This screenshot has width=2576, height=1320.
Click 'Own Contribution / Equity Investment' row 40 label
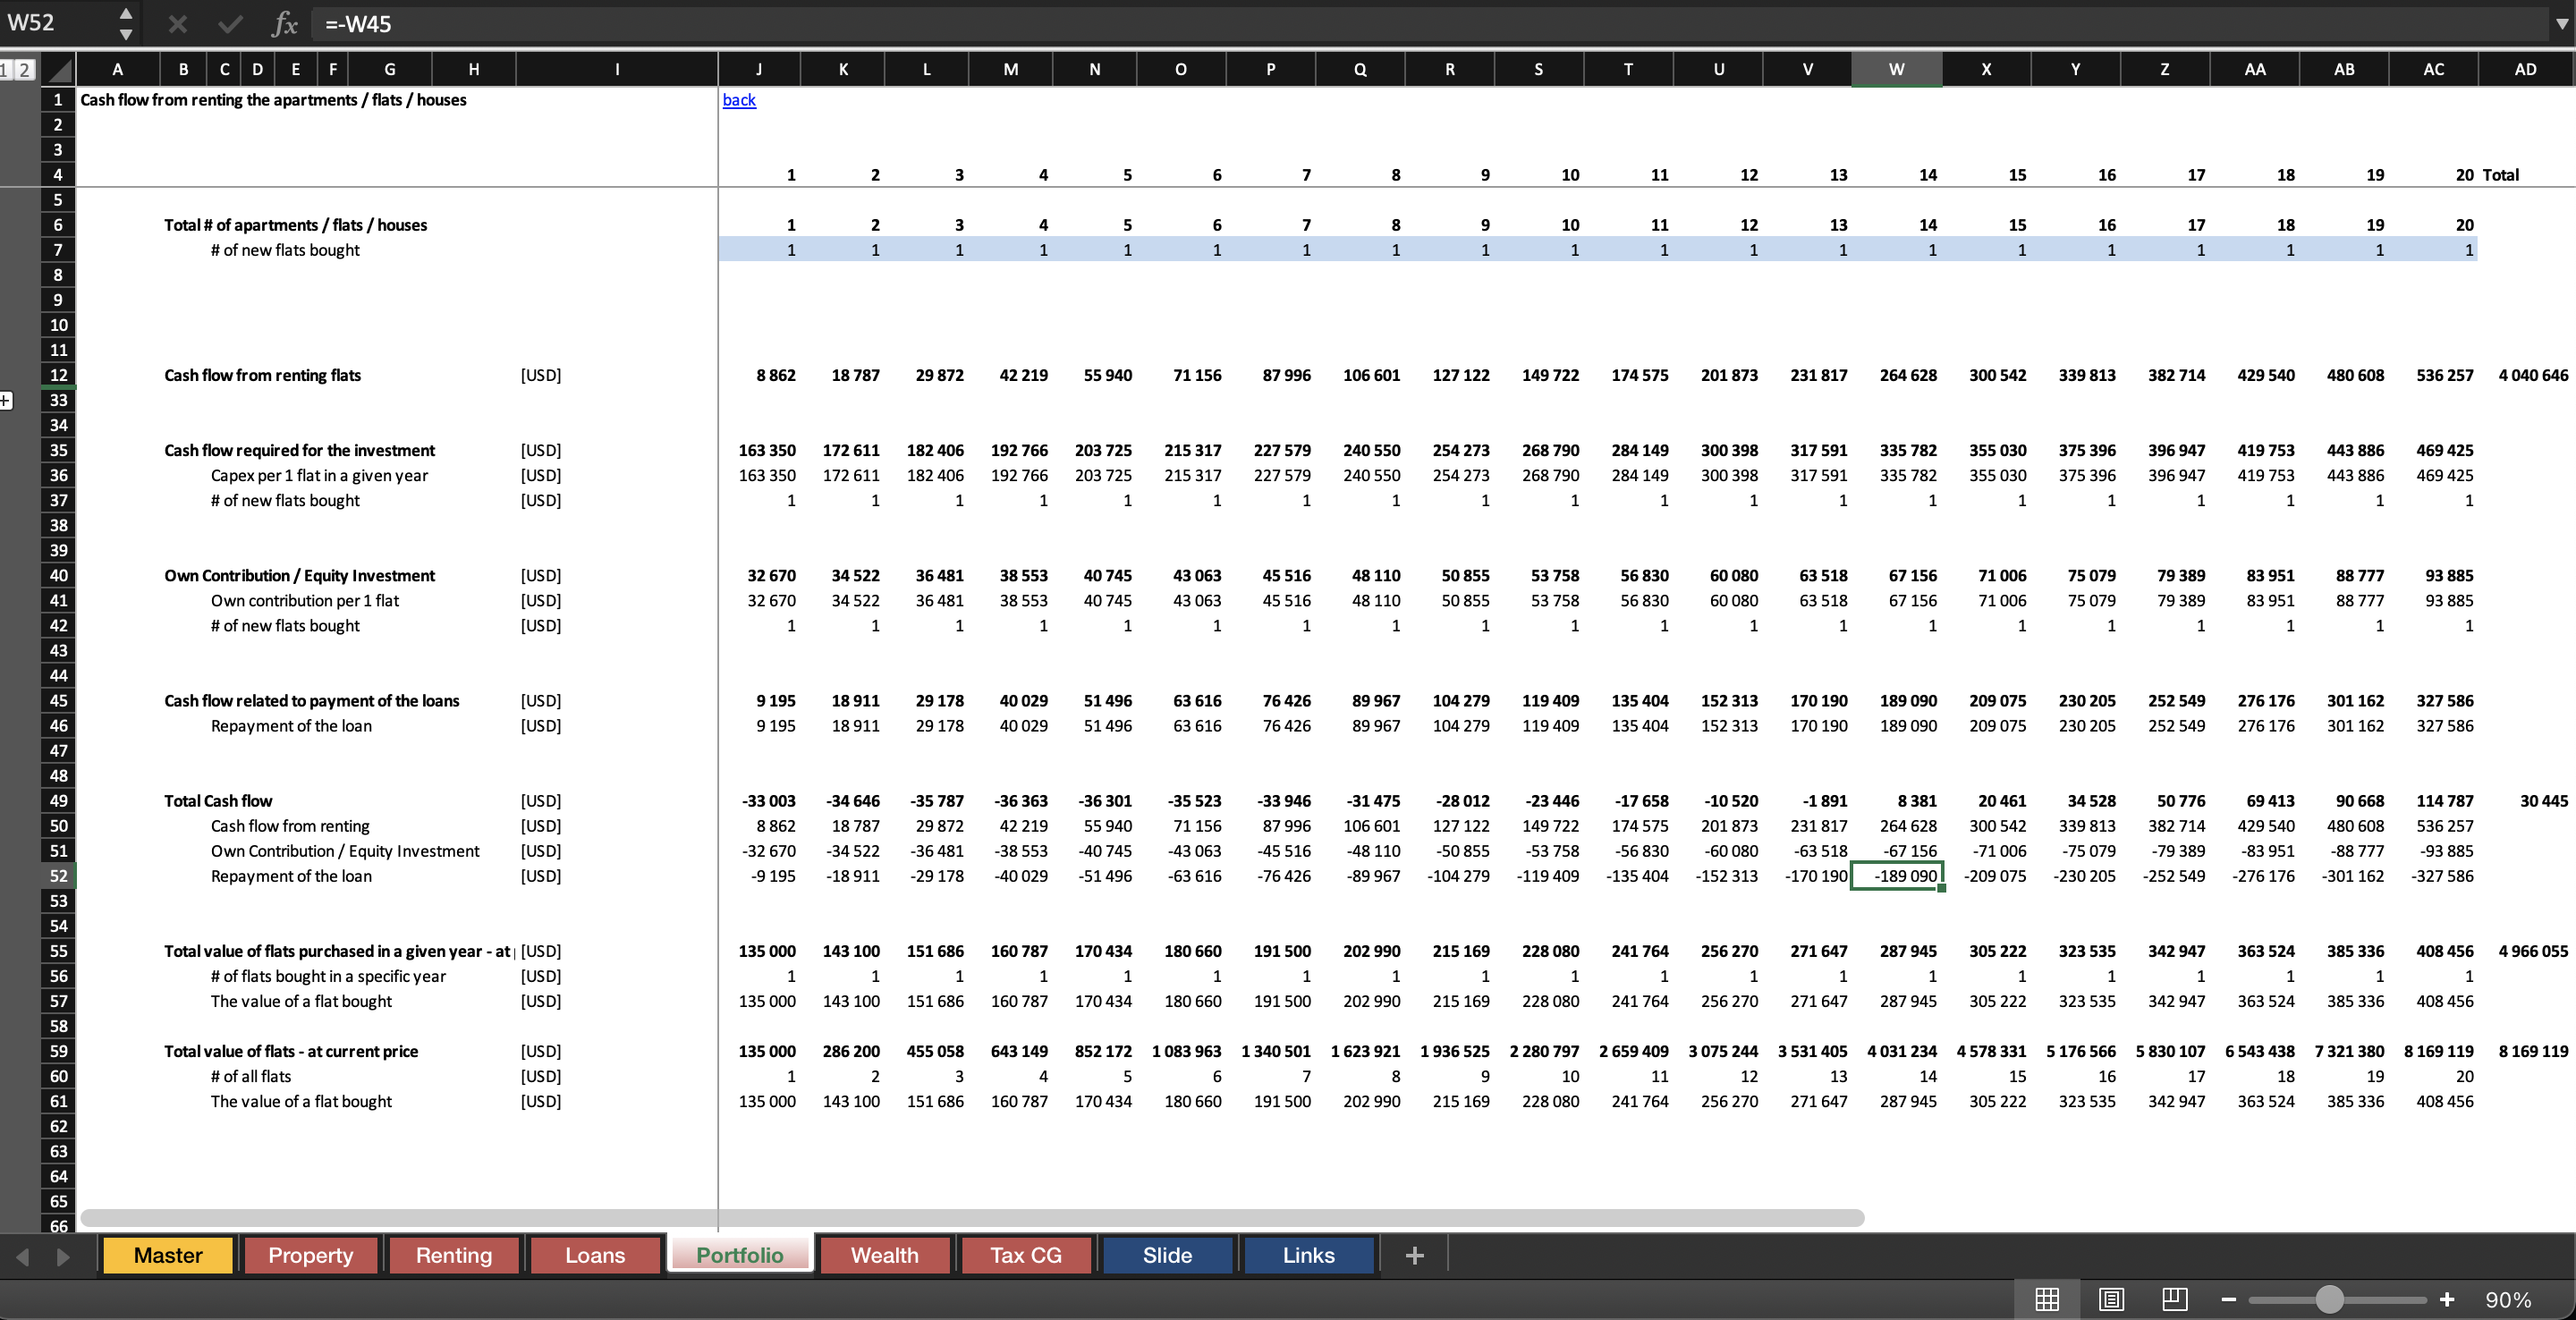[x=299, y=575]
